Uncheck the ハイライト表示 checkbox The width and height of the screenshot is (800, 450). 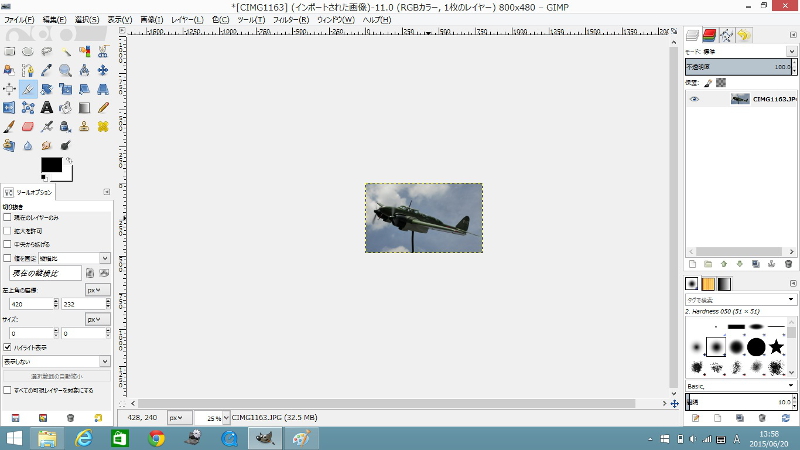tap(7, 347)
